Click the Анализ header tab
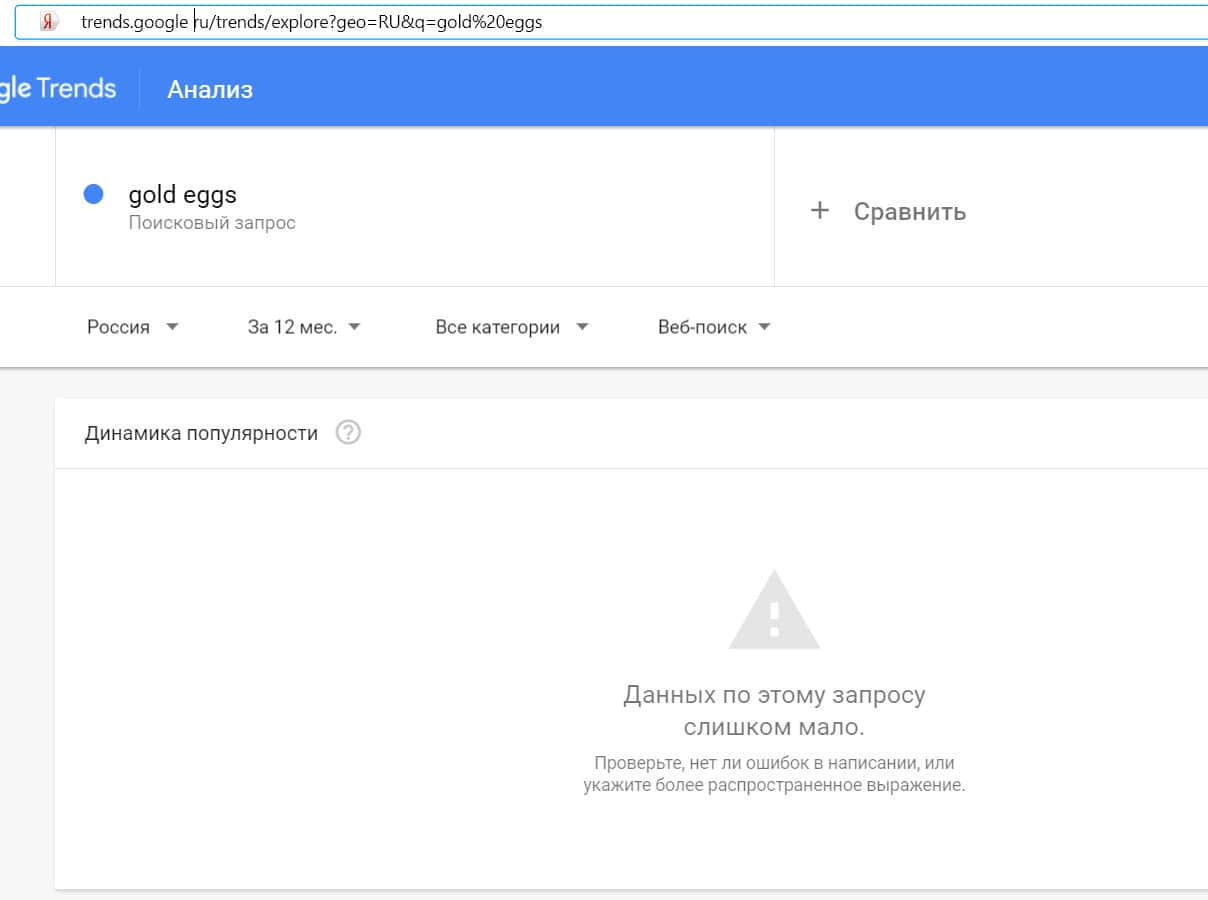Screen dimensions: 1208x900 (x=210, y=89)
